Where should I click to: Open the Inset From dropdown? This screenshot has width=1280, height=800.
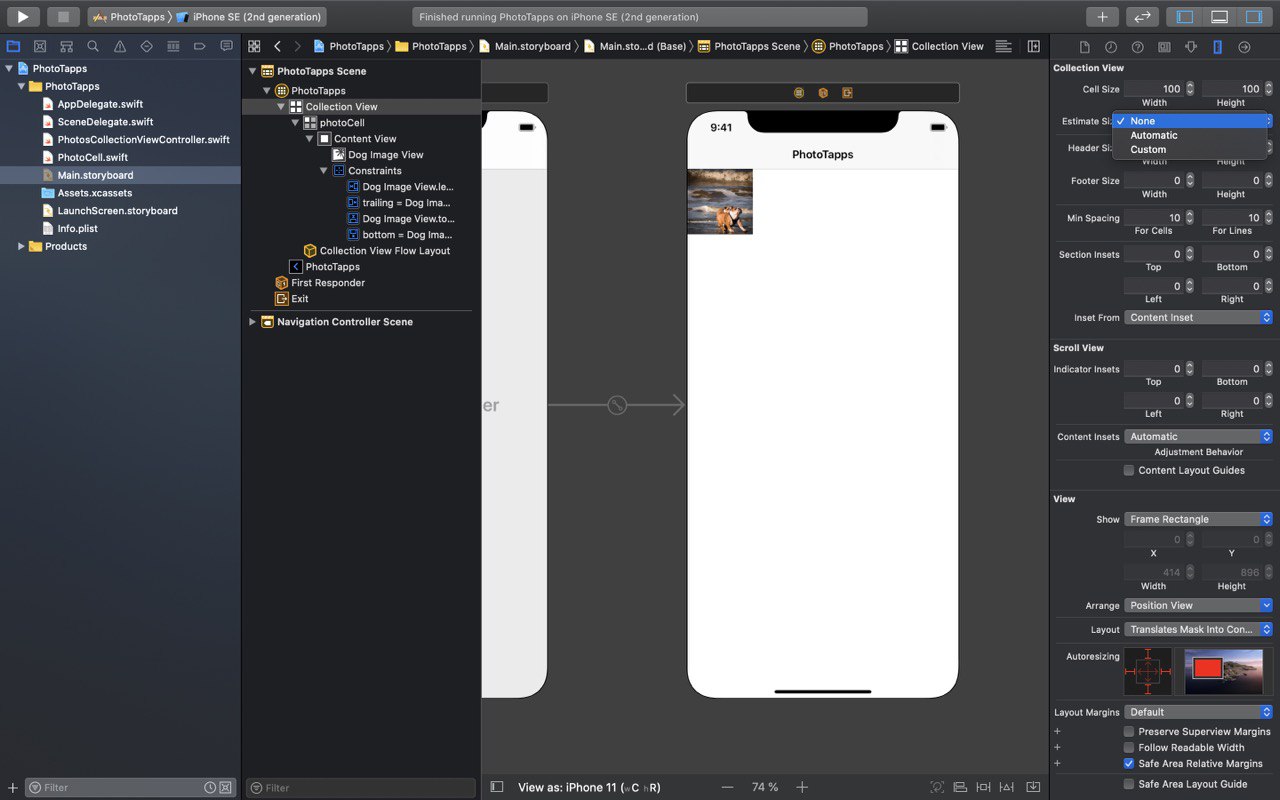click(x=1198, y=318)
